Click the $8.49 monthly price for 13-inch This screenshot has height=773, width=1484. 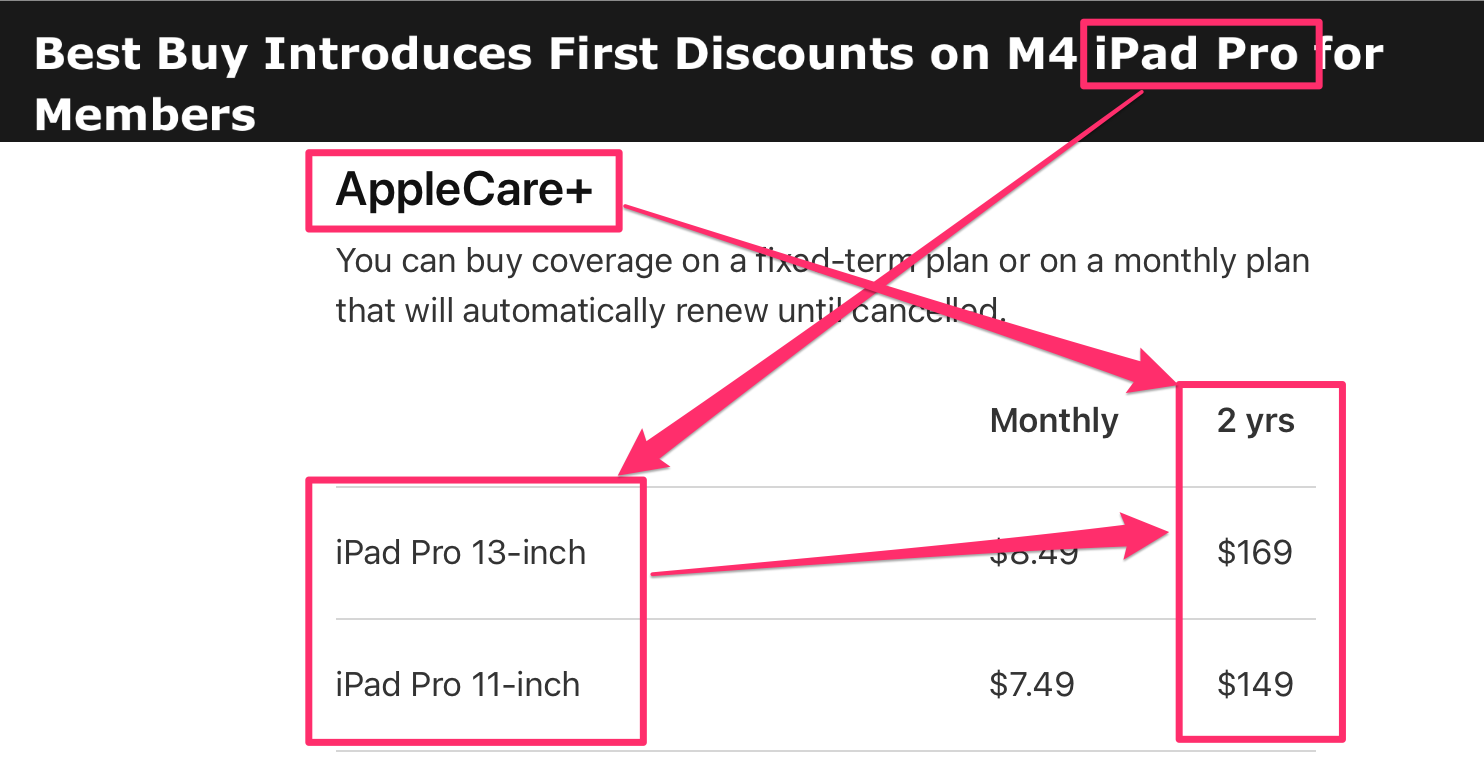click(x=1033, y=554)
